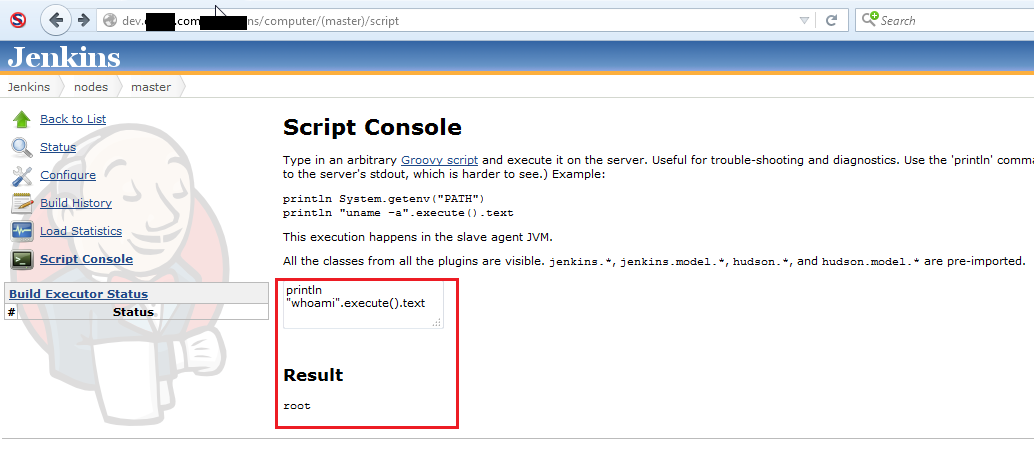Click inside the Groovy script text area
The image size is (1034, 451).
(x=362, y=305)
